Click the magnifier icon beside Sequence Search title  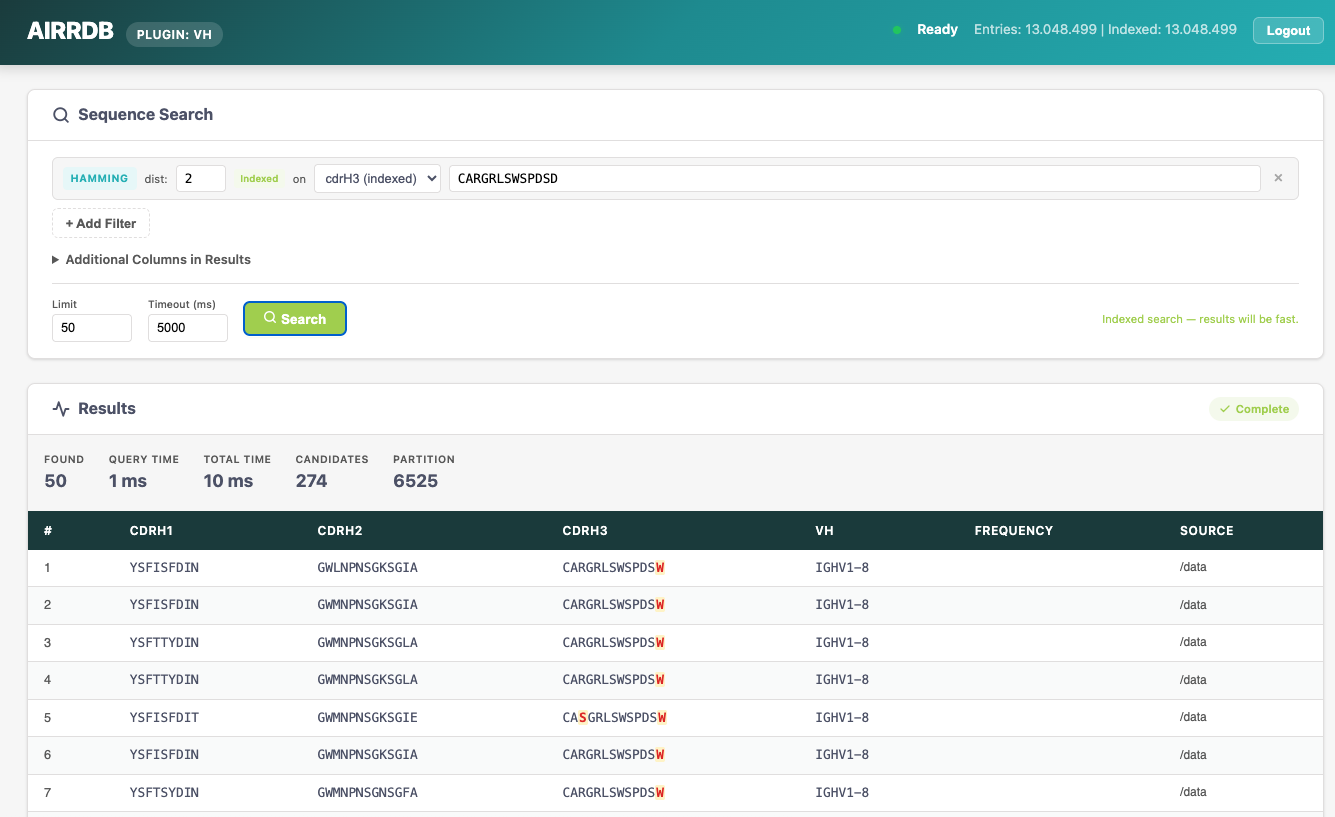[61, 114]
